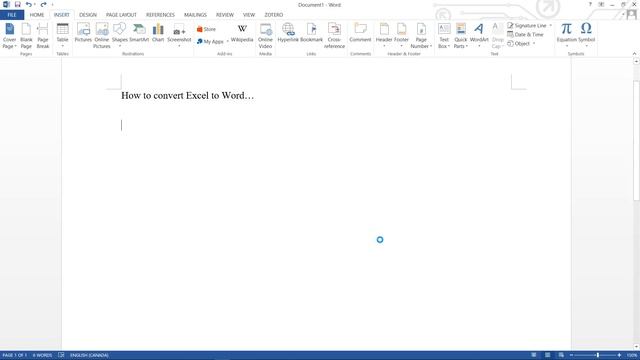This screenshot has height=360, width=640.
Task: Insert a Chart
Action: tap(158, 33)
